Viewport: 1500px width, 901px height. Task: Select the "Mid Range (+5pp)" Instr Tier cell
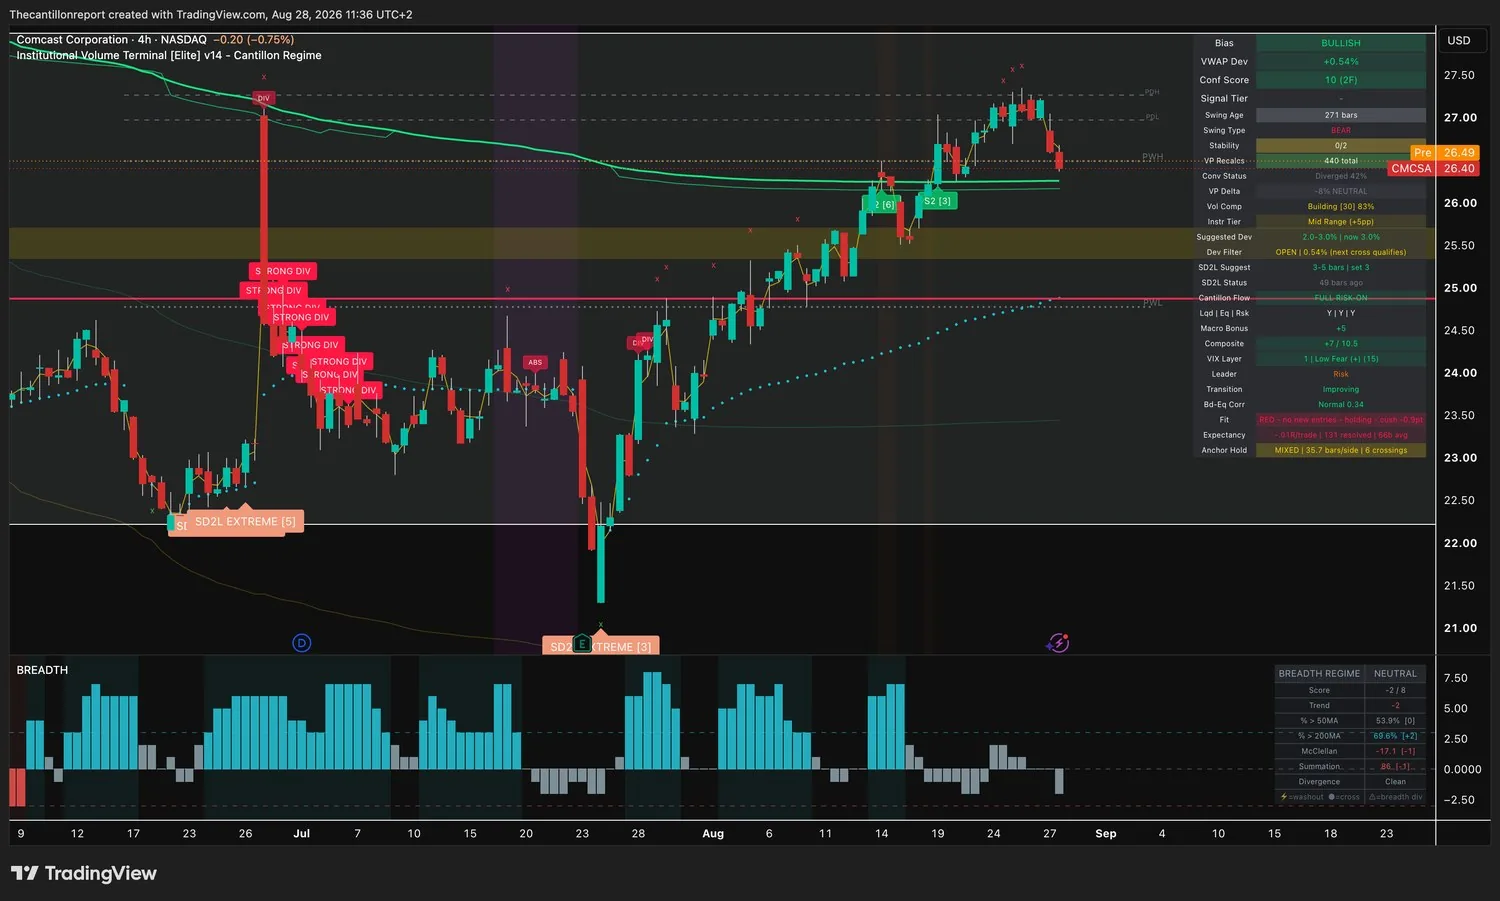(1341, 222)
